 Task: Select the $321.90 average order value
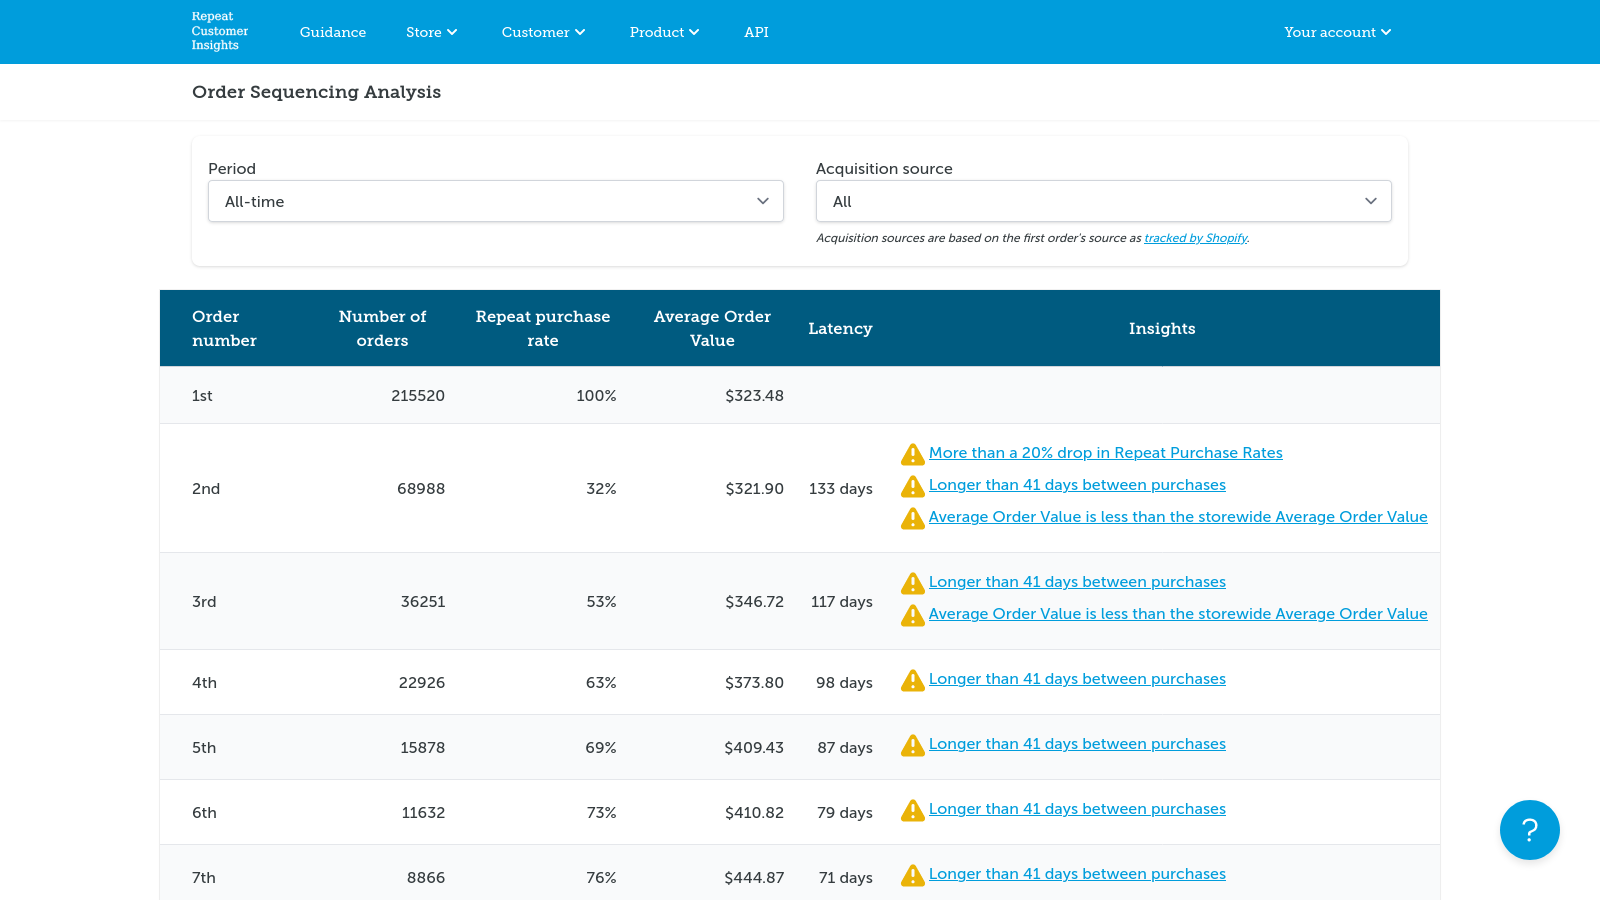(754, 489)
